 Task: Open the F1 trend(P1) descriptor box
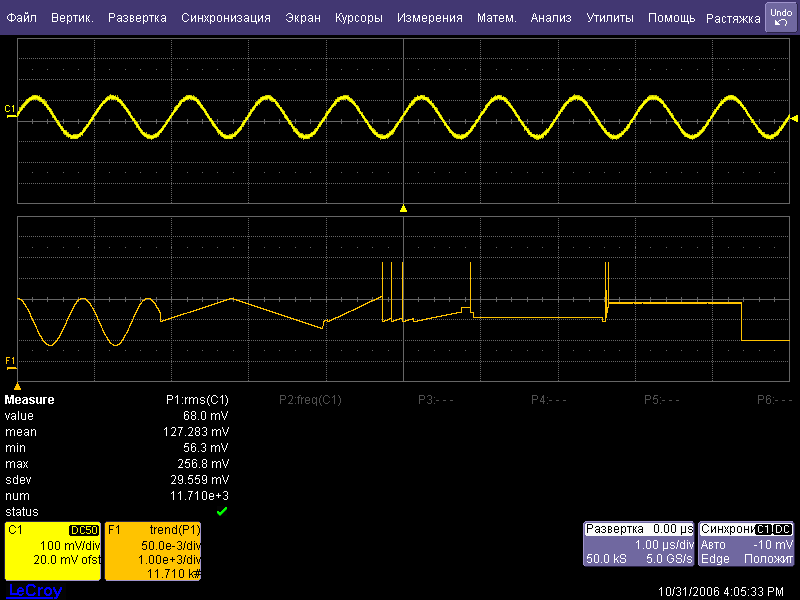coord(153,551)
